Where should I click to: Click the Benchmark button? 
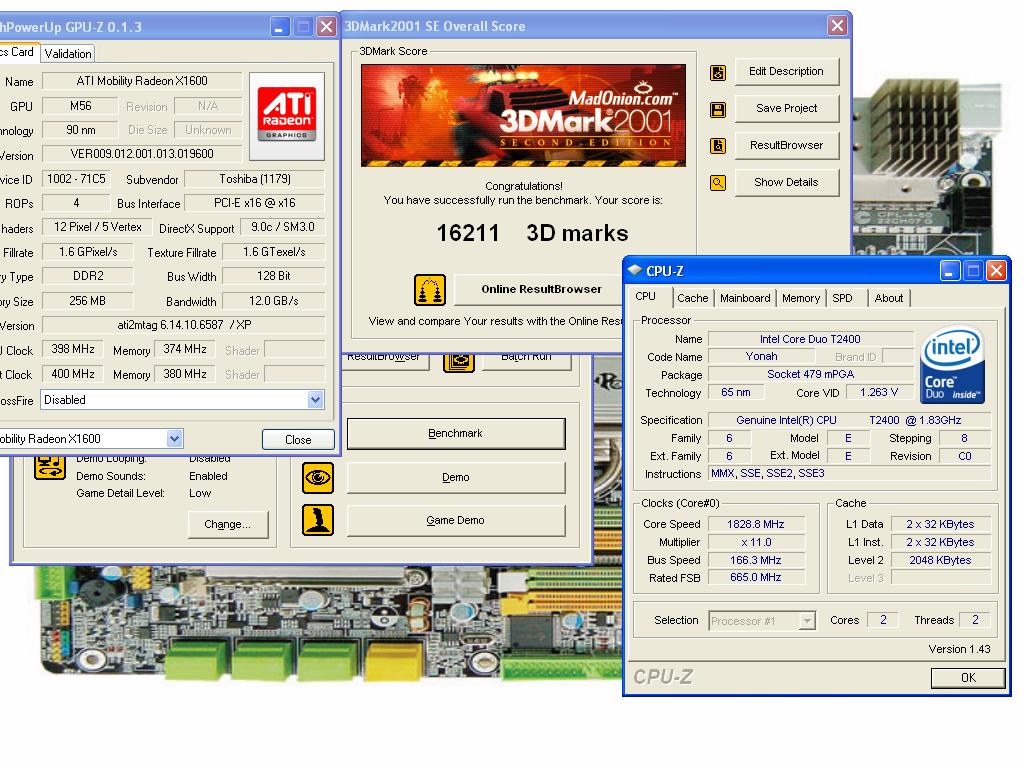[455, 434]
